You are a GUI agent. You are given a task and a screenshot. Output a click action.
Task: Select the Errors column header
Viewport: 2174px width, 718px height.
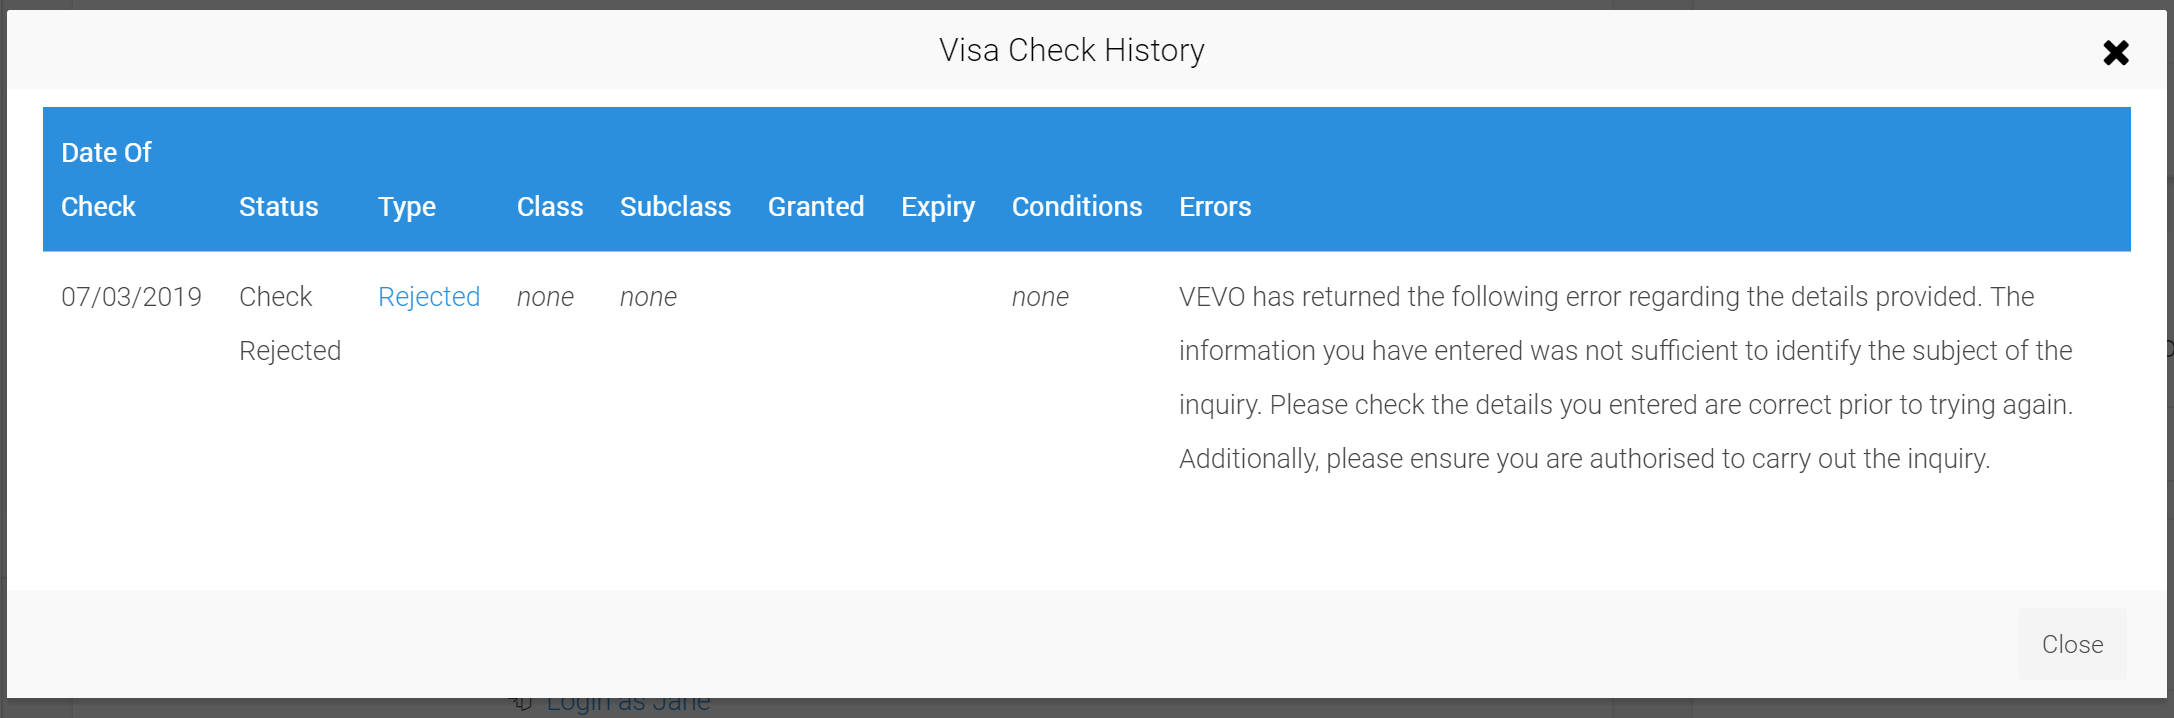coord(1215,207)
